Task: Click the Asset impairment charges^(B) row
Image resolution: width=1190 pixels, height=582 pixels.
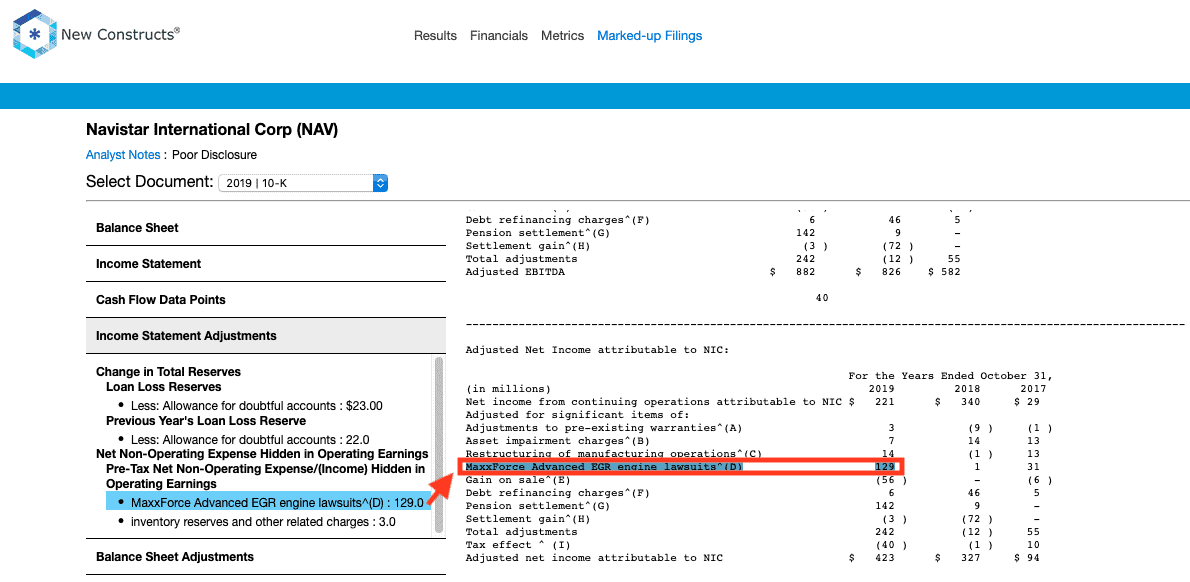Action: 752,441
